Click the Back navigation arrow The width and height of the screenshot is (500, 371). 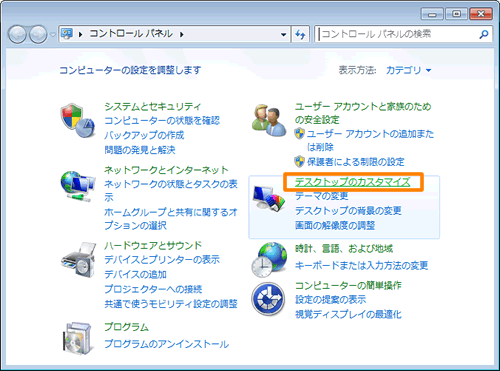pyautogui.click(x=17, y=34)
